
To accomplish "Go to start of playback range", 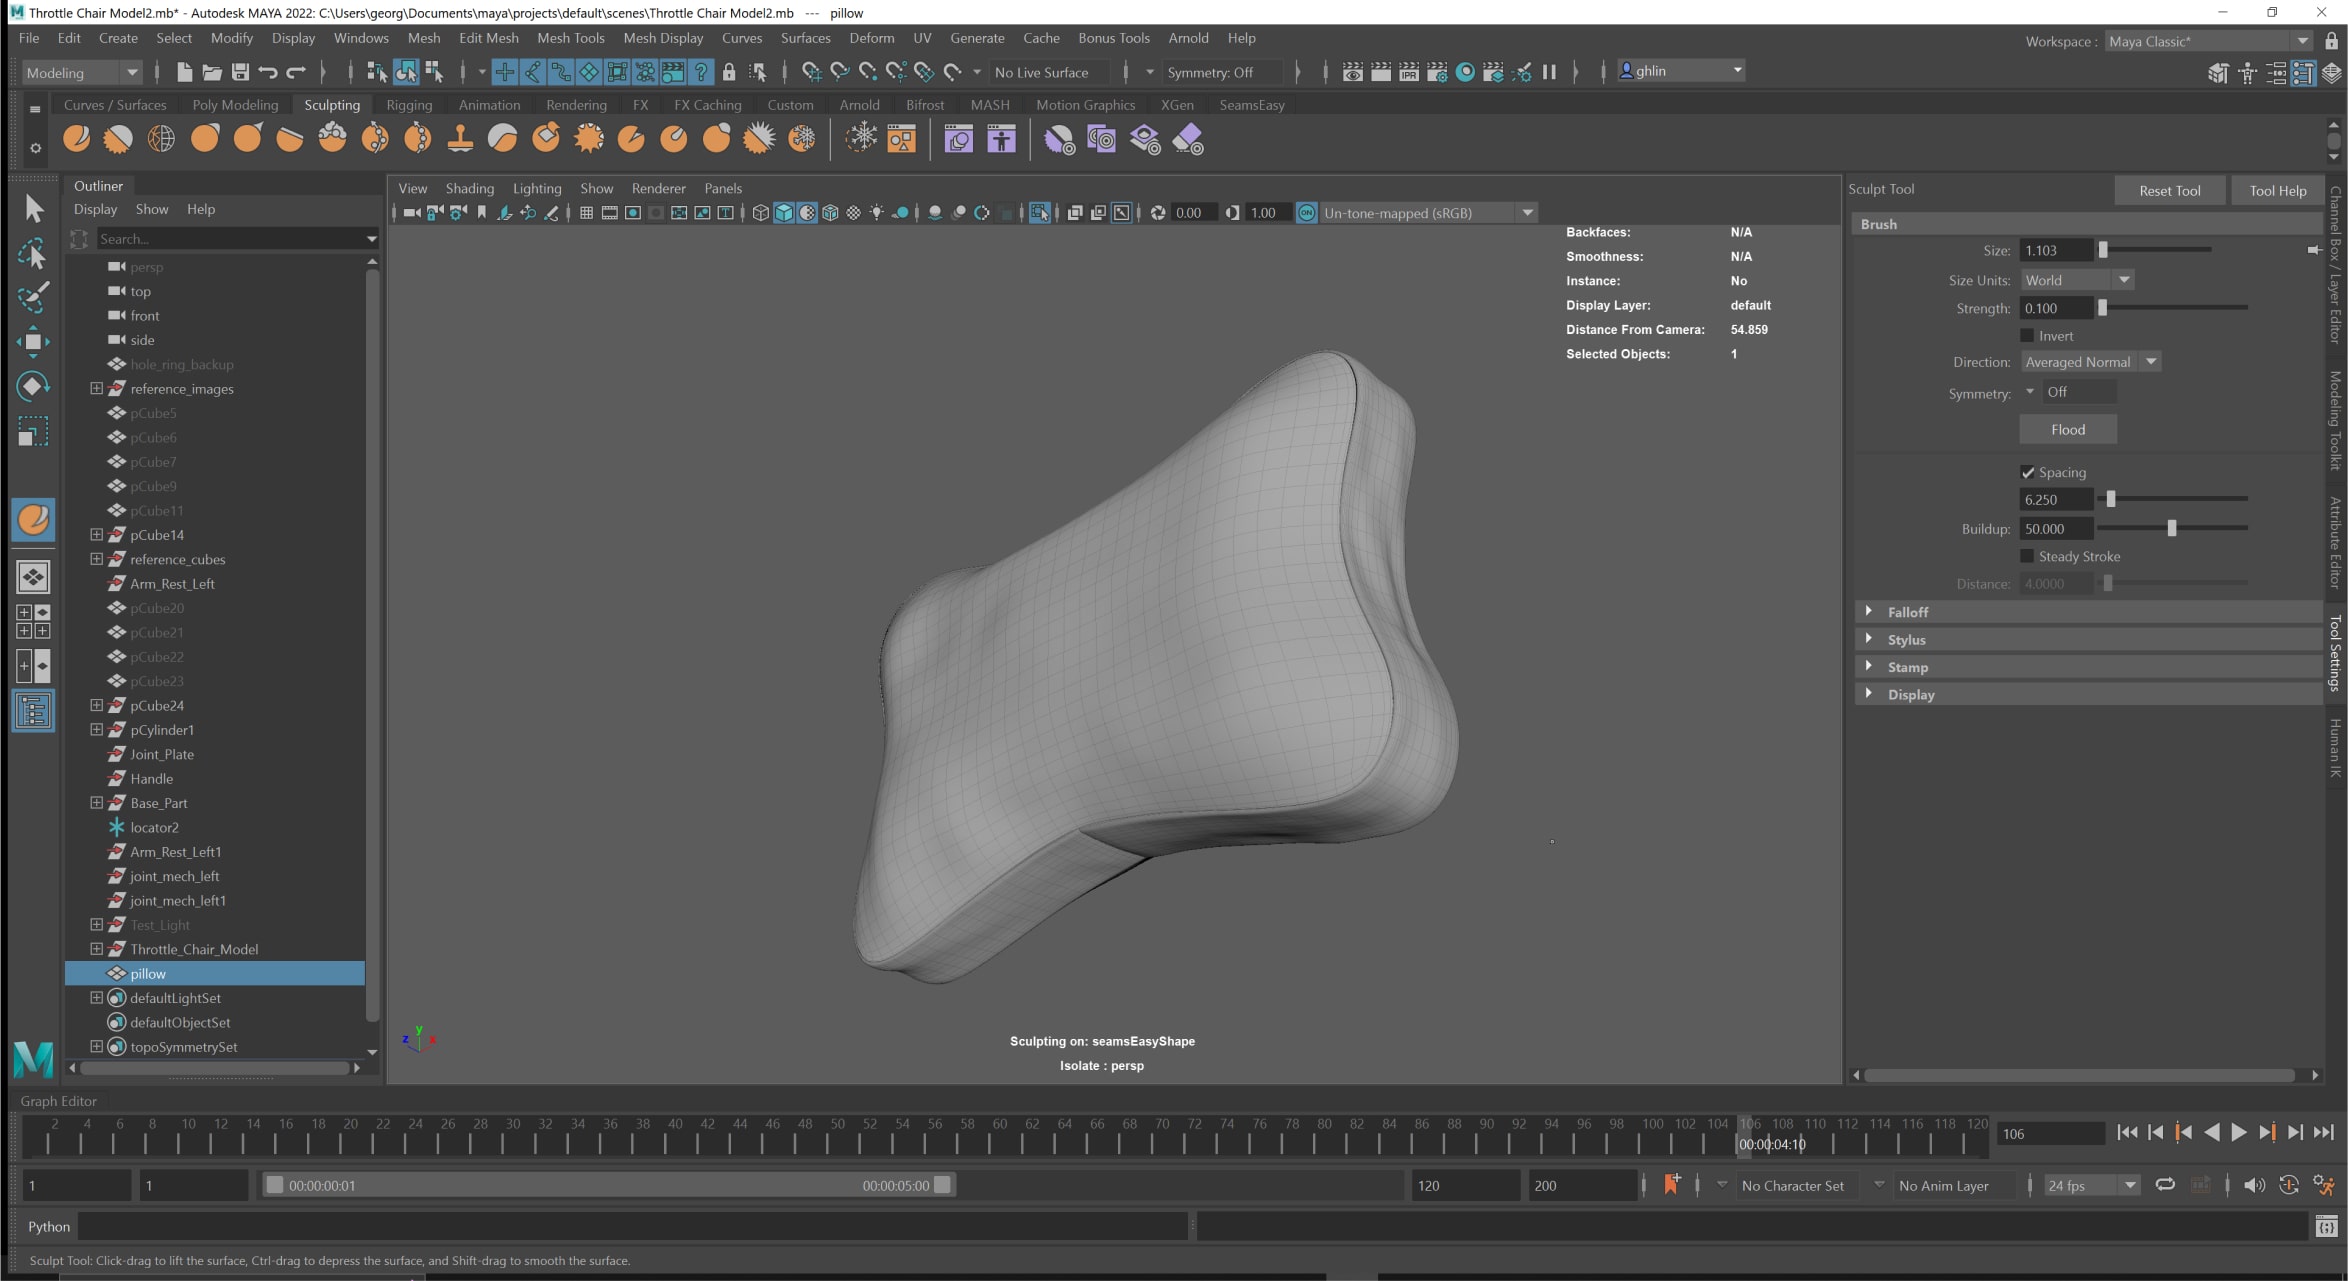I will tap(2127, 1132).
